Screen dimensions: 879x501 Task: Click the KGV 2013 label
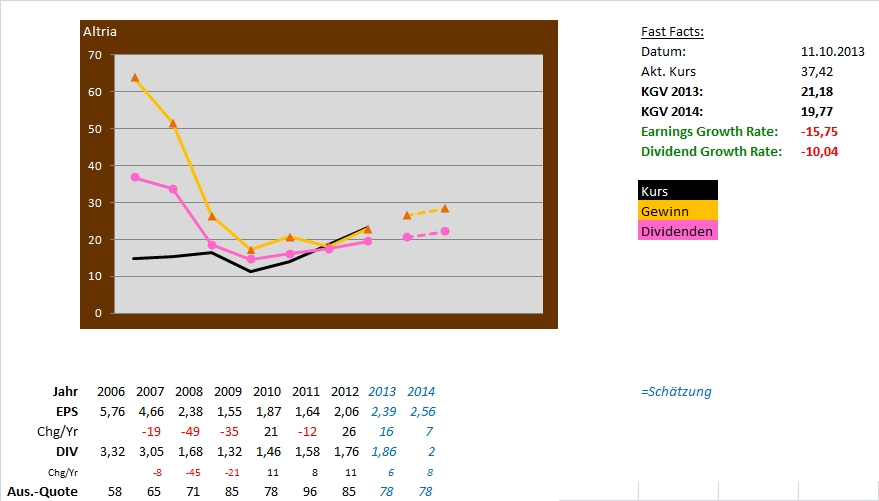pos(672,91)
